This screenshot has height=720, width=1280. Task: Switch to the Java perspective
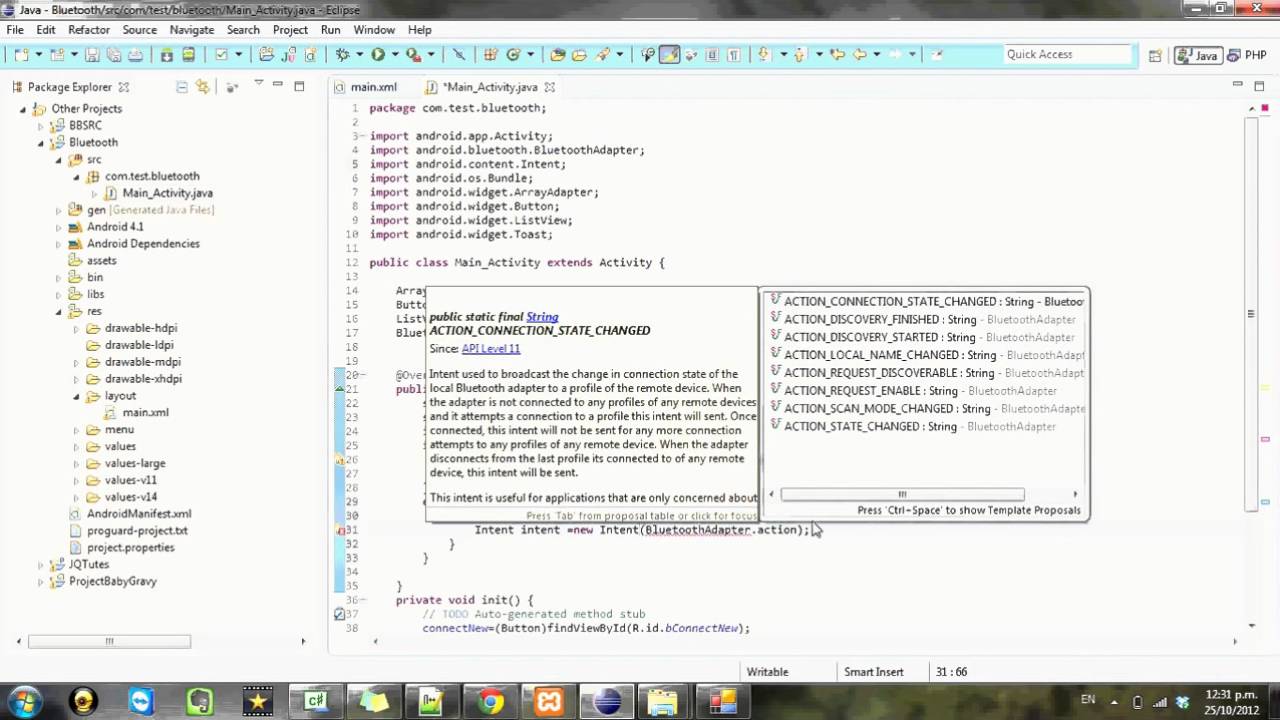[x=1198, y=56]
